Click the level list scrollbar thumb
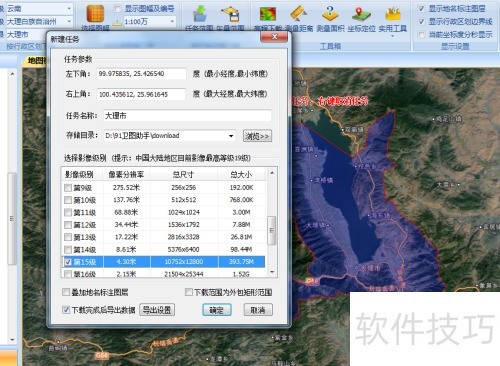This screenshot has width=500, height=366. [272, 230]
